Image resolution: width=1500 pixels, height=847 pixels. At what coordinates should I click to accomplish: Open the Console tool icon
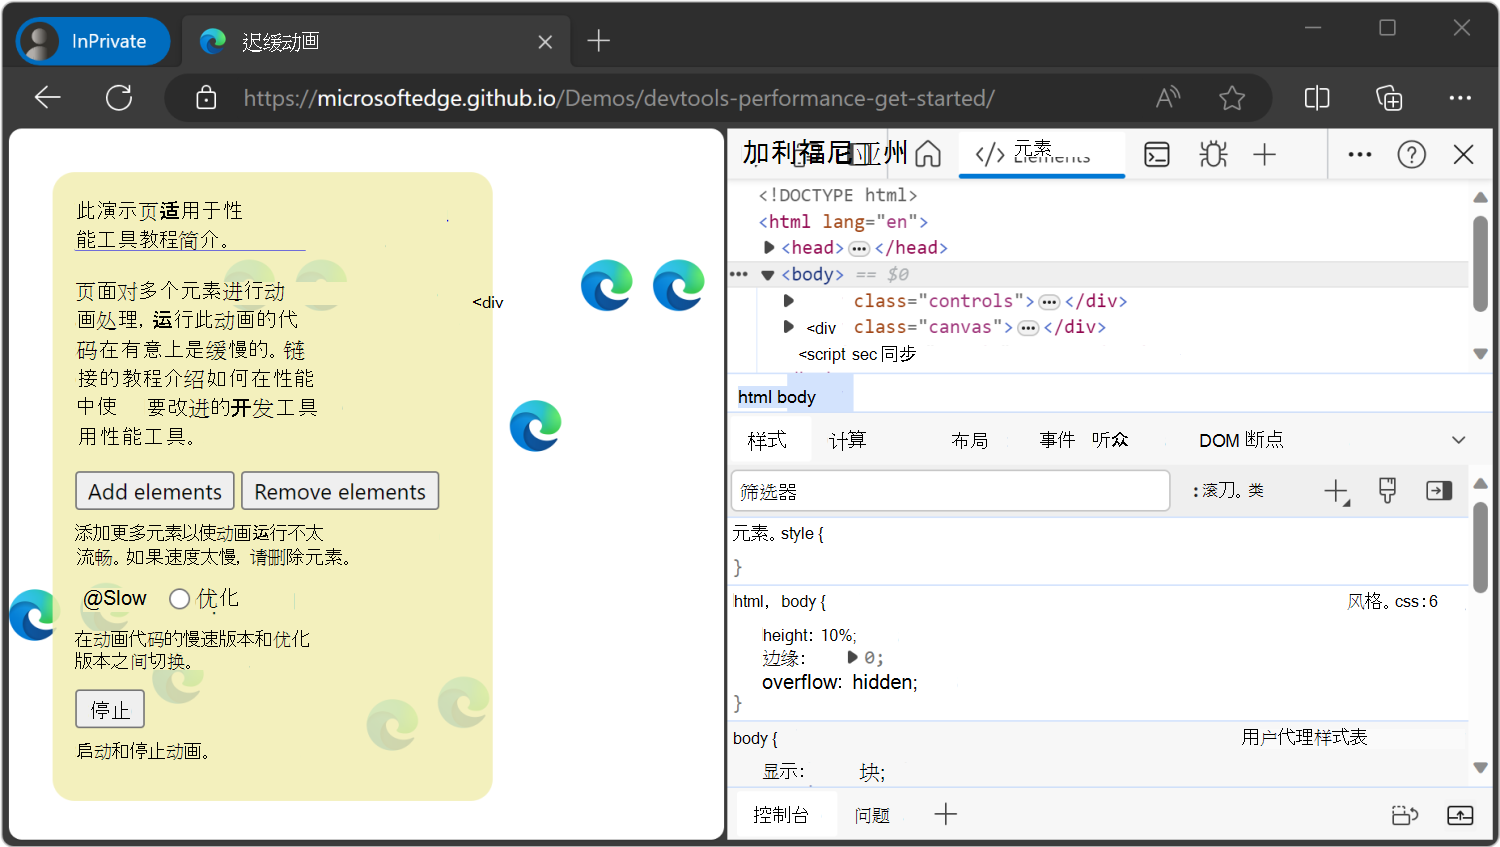coord(1157,154)
